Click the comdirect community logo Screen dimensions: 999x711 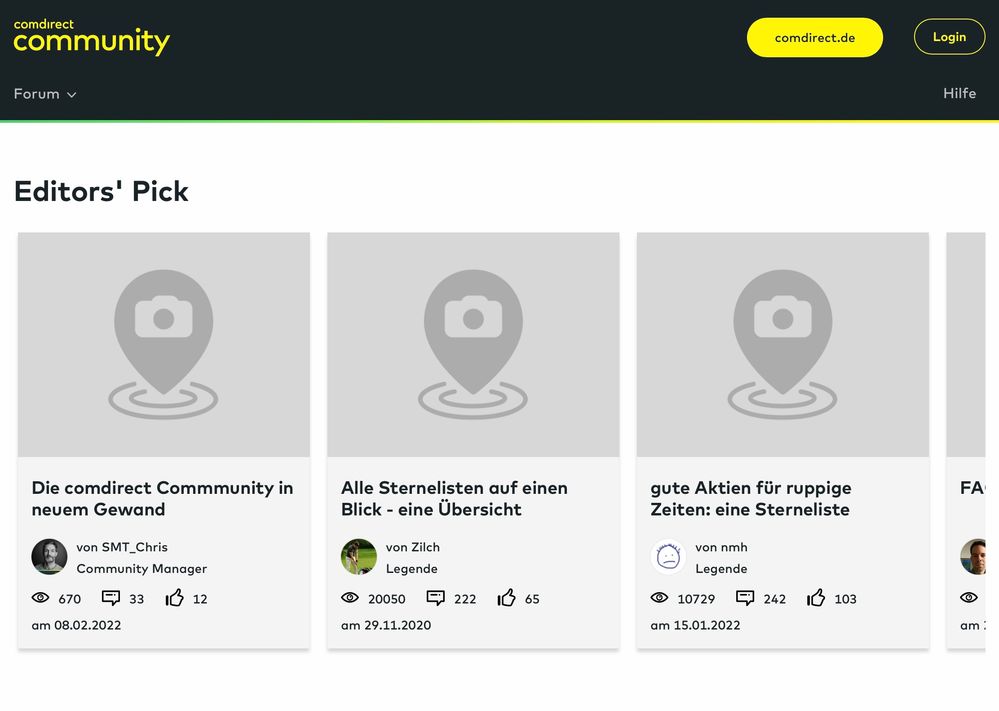(91, 37)
